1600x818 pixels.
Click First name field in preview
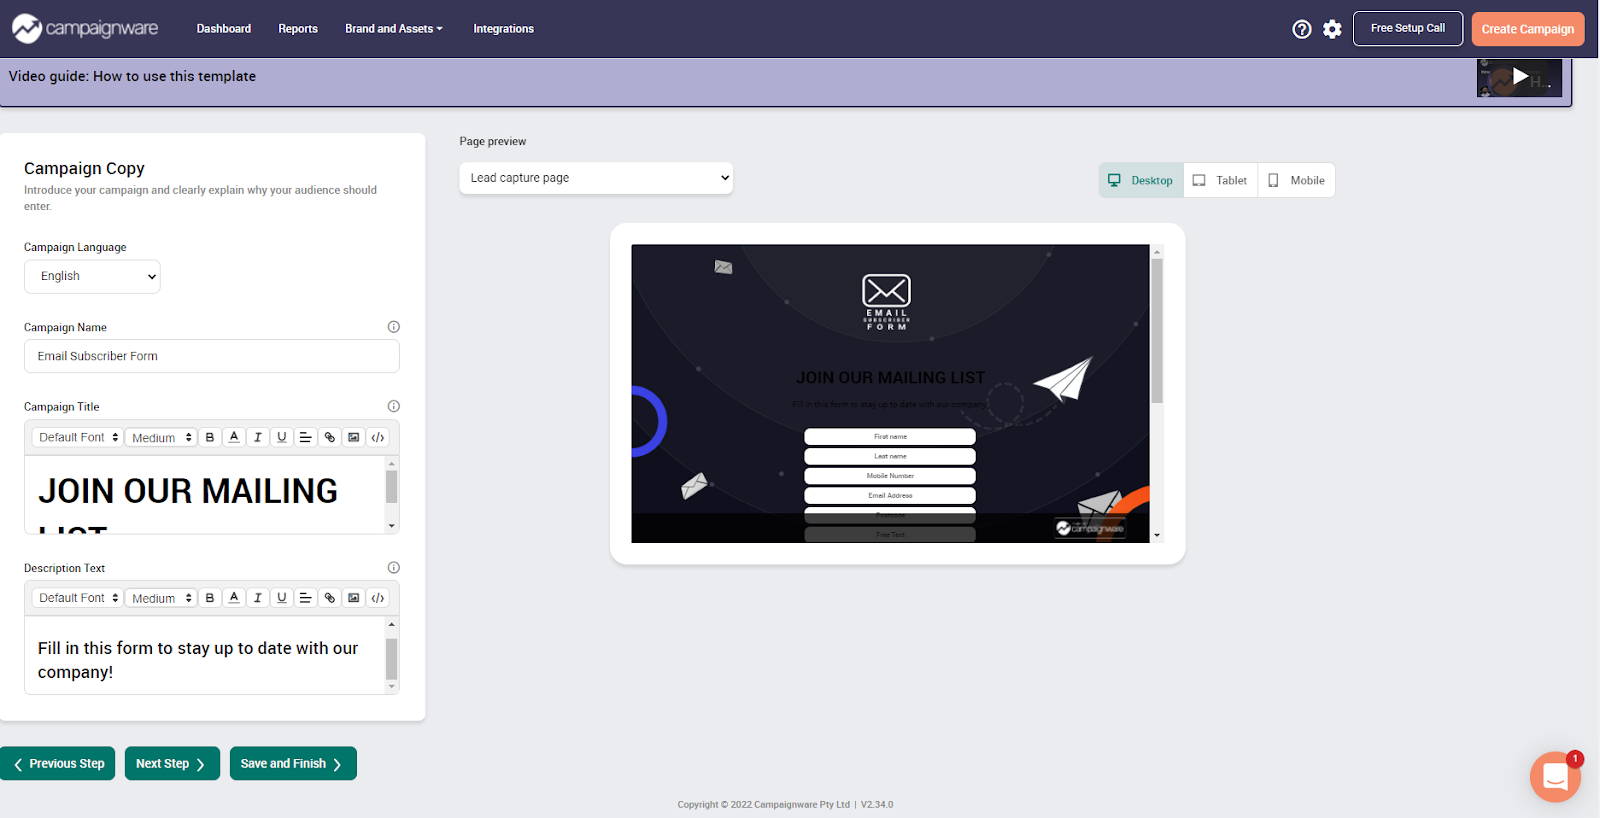click(890, 437)
